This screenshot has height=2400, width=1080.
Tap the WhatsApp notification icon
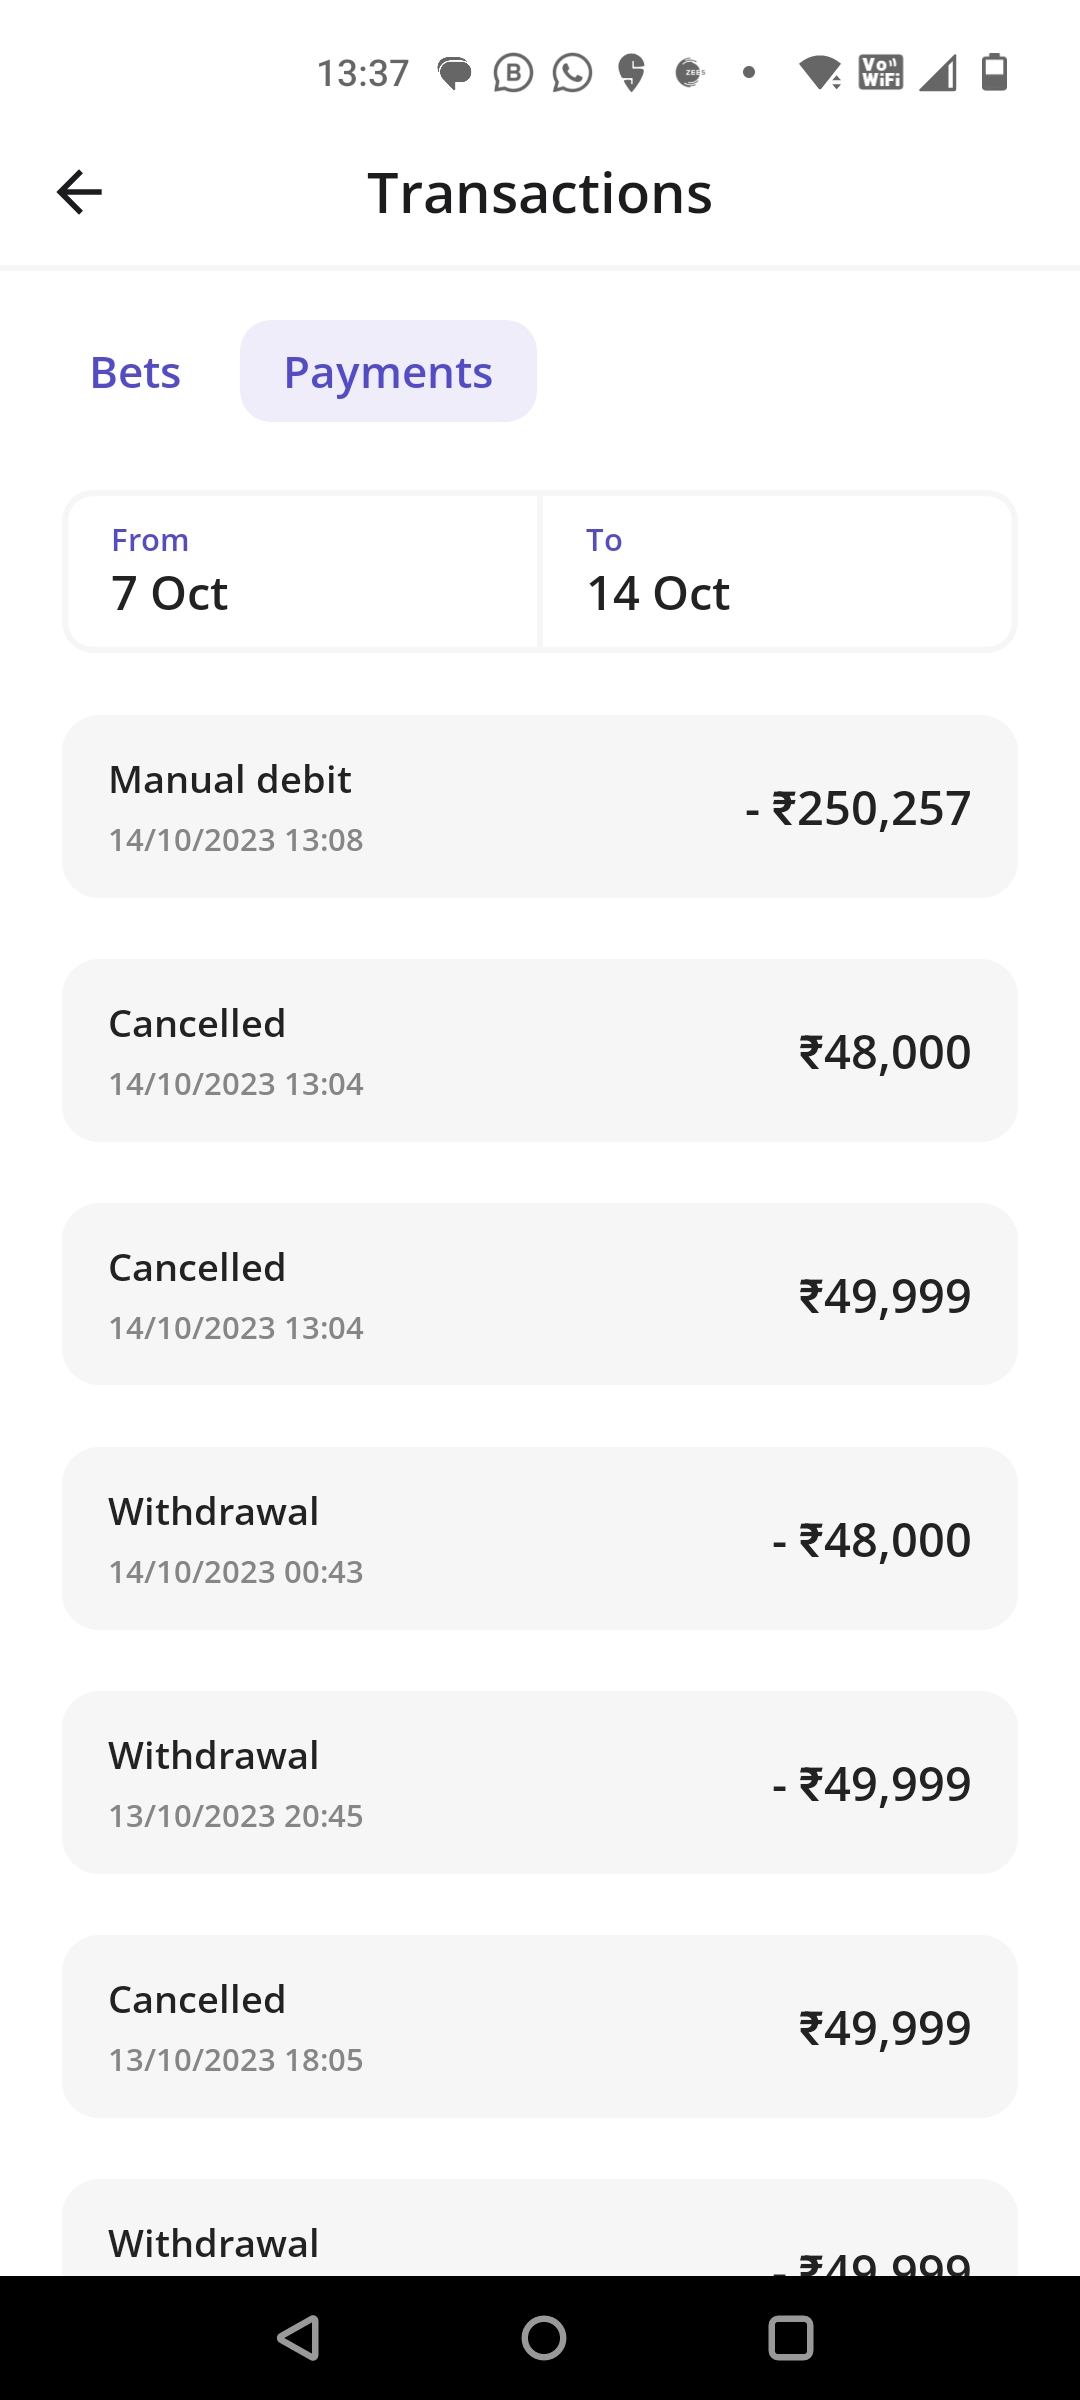tap(572, 73)
